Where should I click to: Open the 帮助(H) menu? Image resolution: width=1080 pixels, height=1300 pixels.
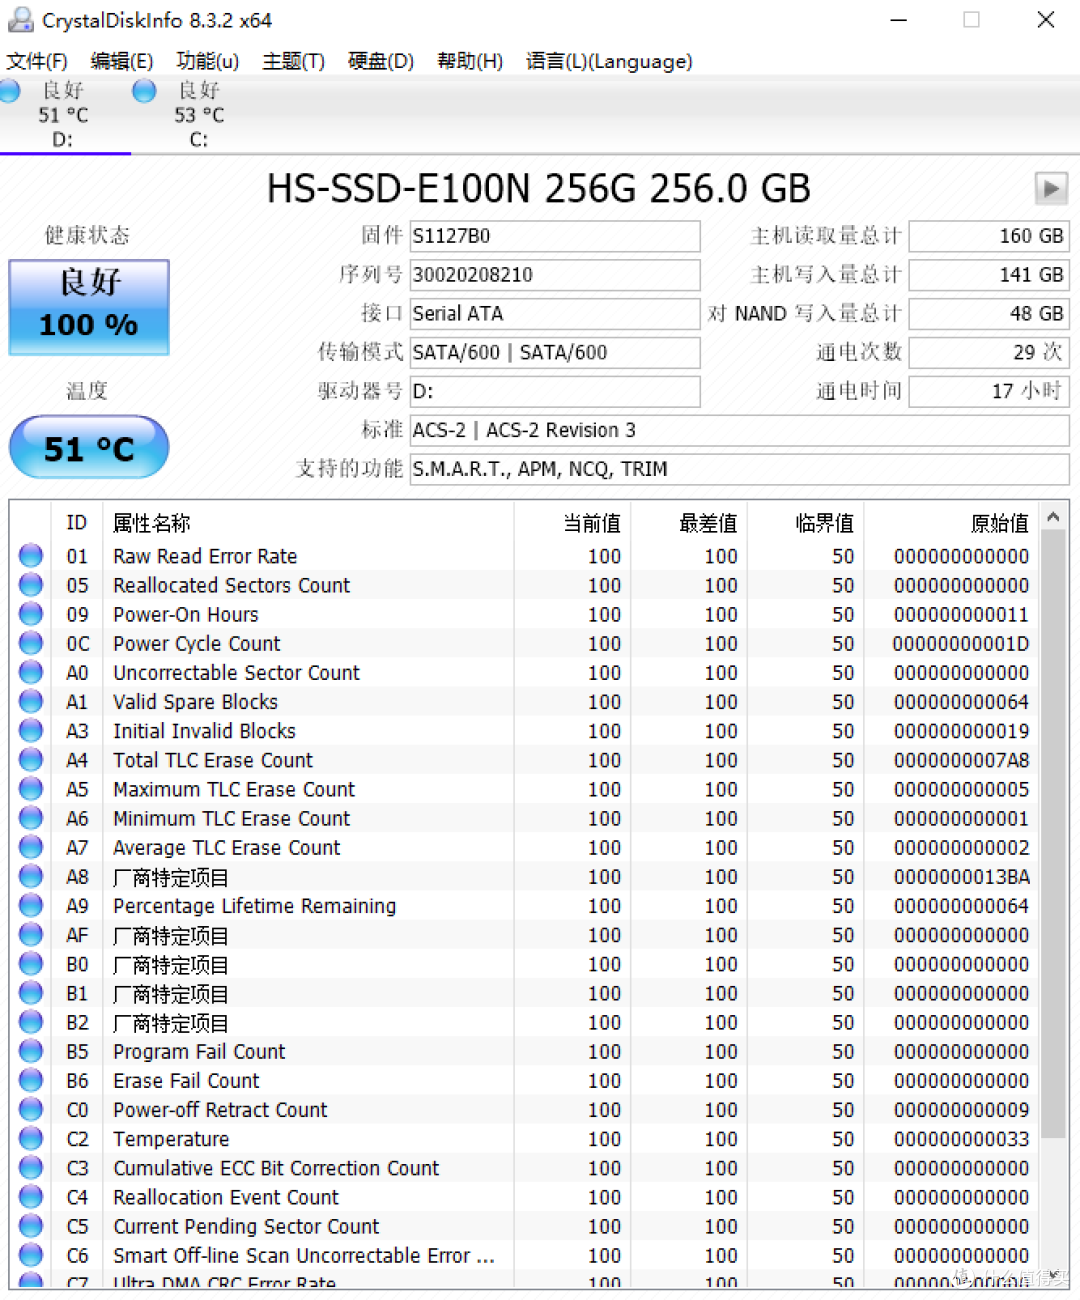[469, 61]
